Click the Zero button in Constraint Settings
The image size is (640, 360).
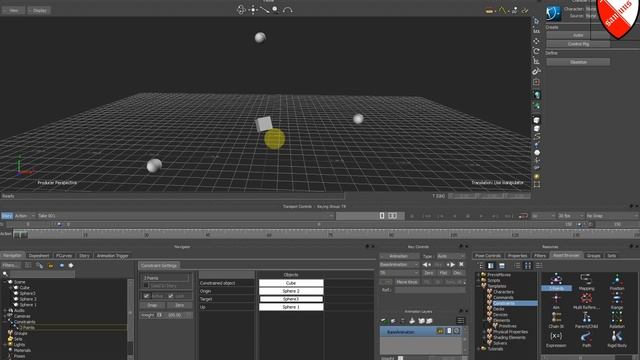(x=180, y=305)
